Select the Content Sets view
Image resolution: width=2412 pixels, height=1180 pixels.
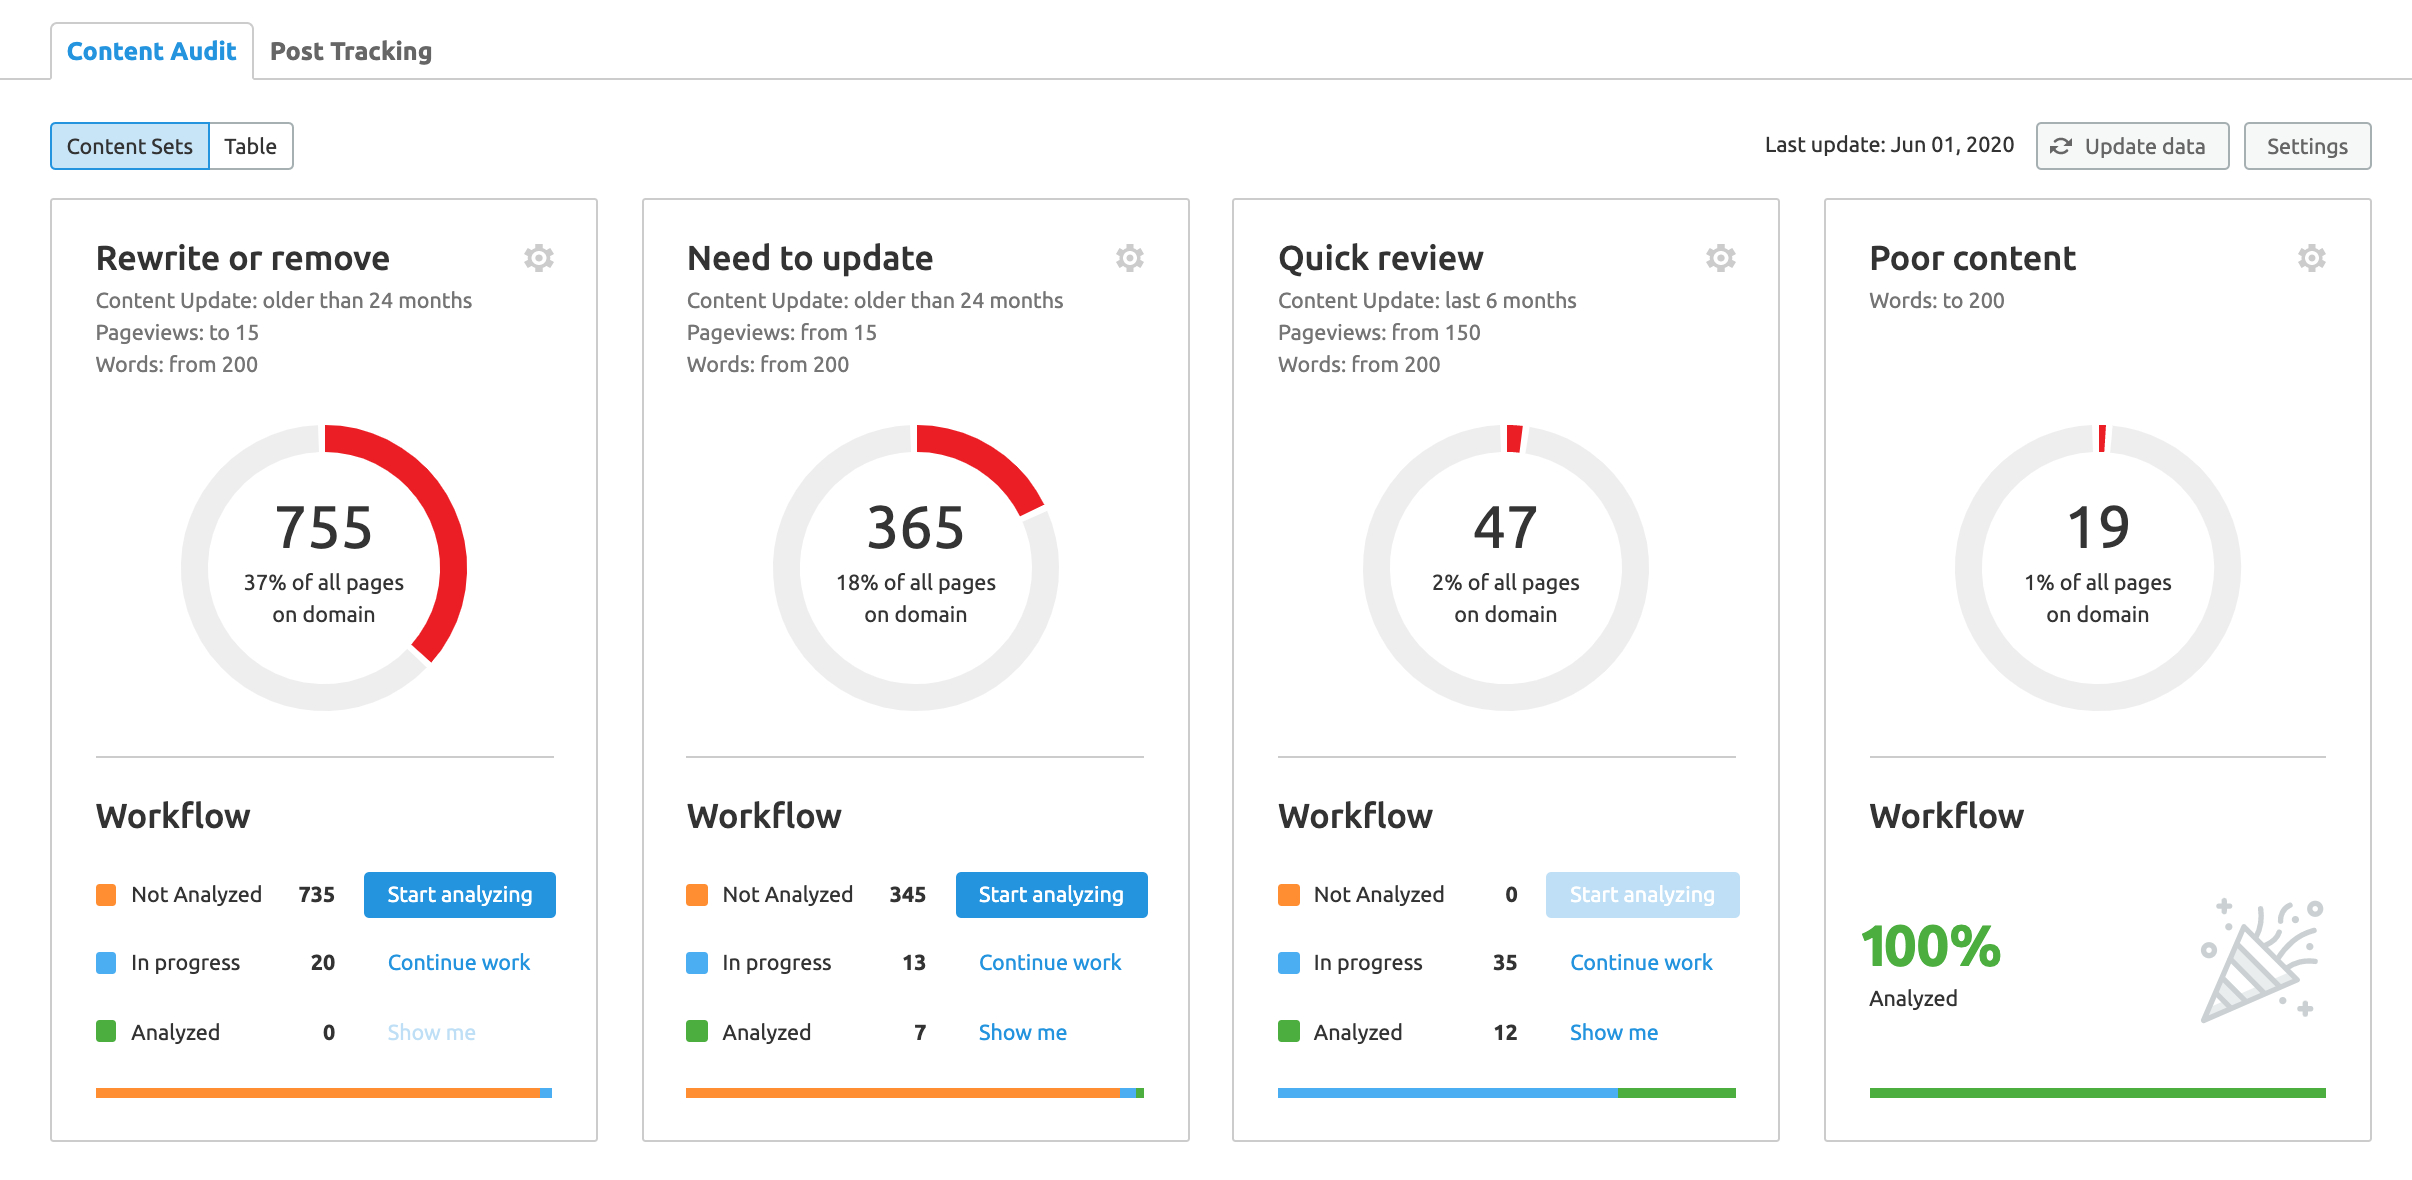click(x=129, y=145)
